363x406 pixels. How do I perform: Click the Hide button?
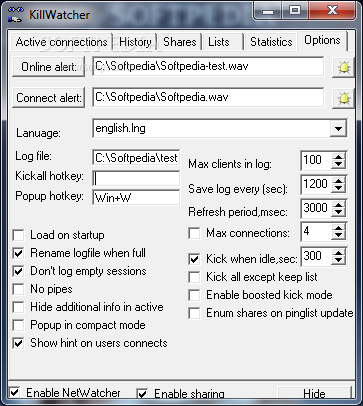[x=314, y=394]
